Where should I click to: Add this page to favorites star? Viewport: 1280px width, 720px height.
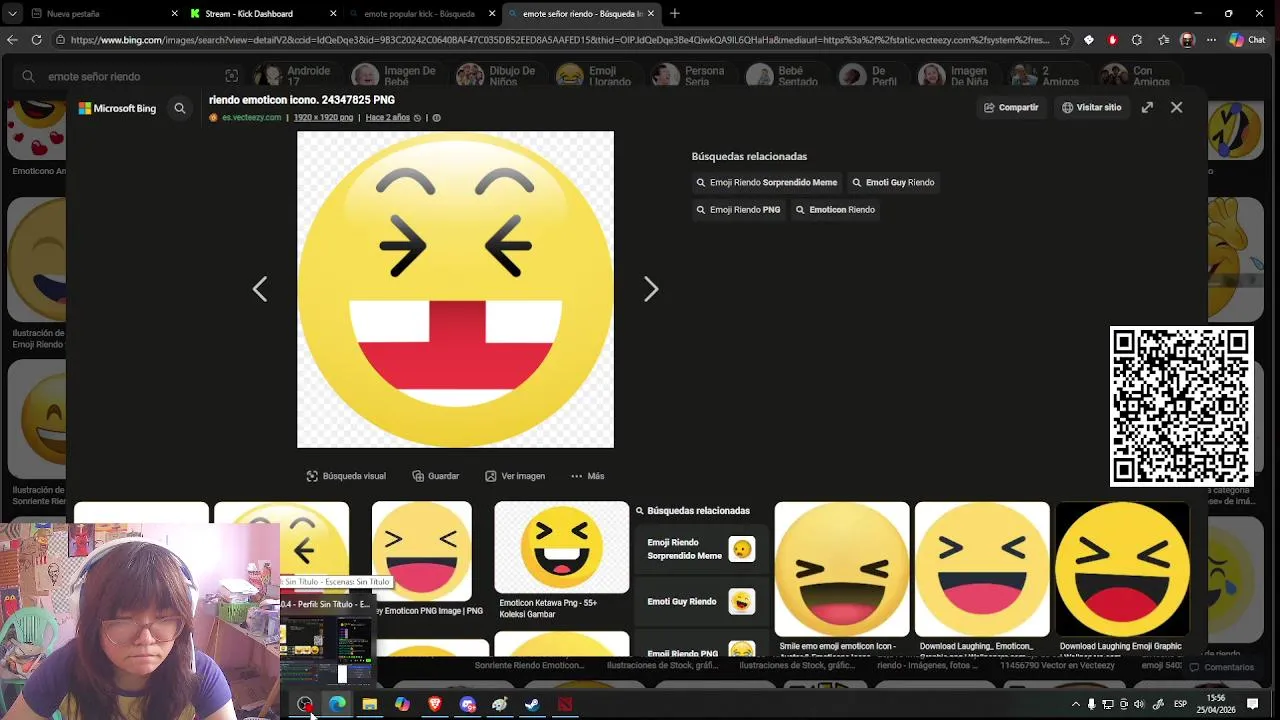1064,40
